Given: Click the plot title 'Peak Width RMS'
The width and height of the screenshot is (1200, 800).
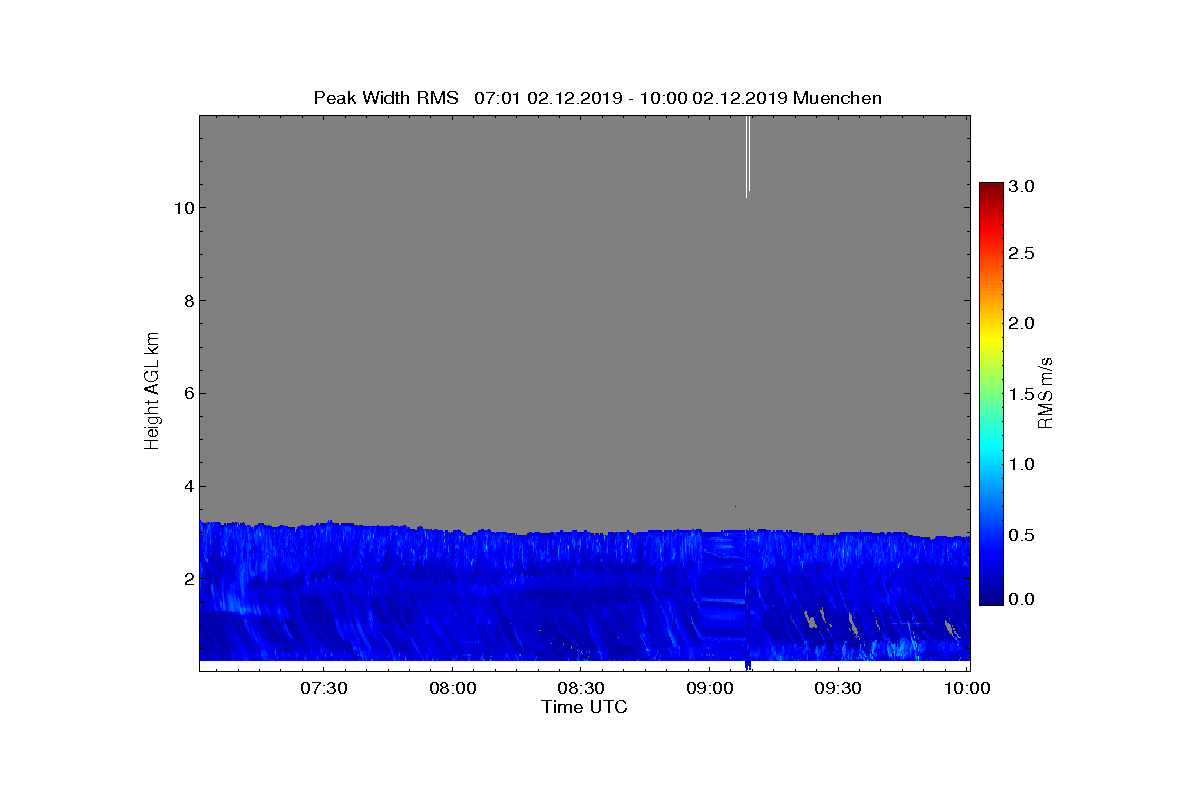Looking at the screenshot, I should (x=386, y=98).
